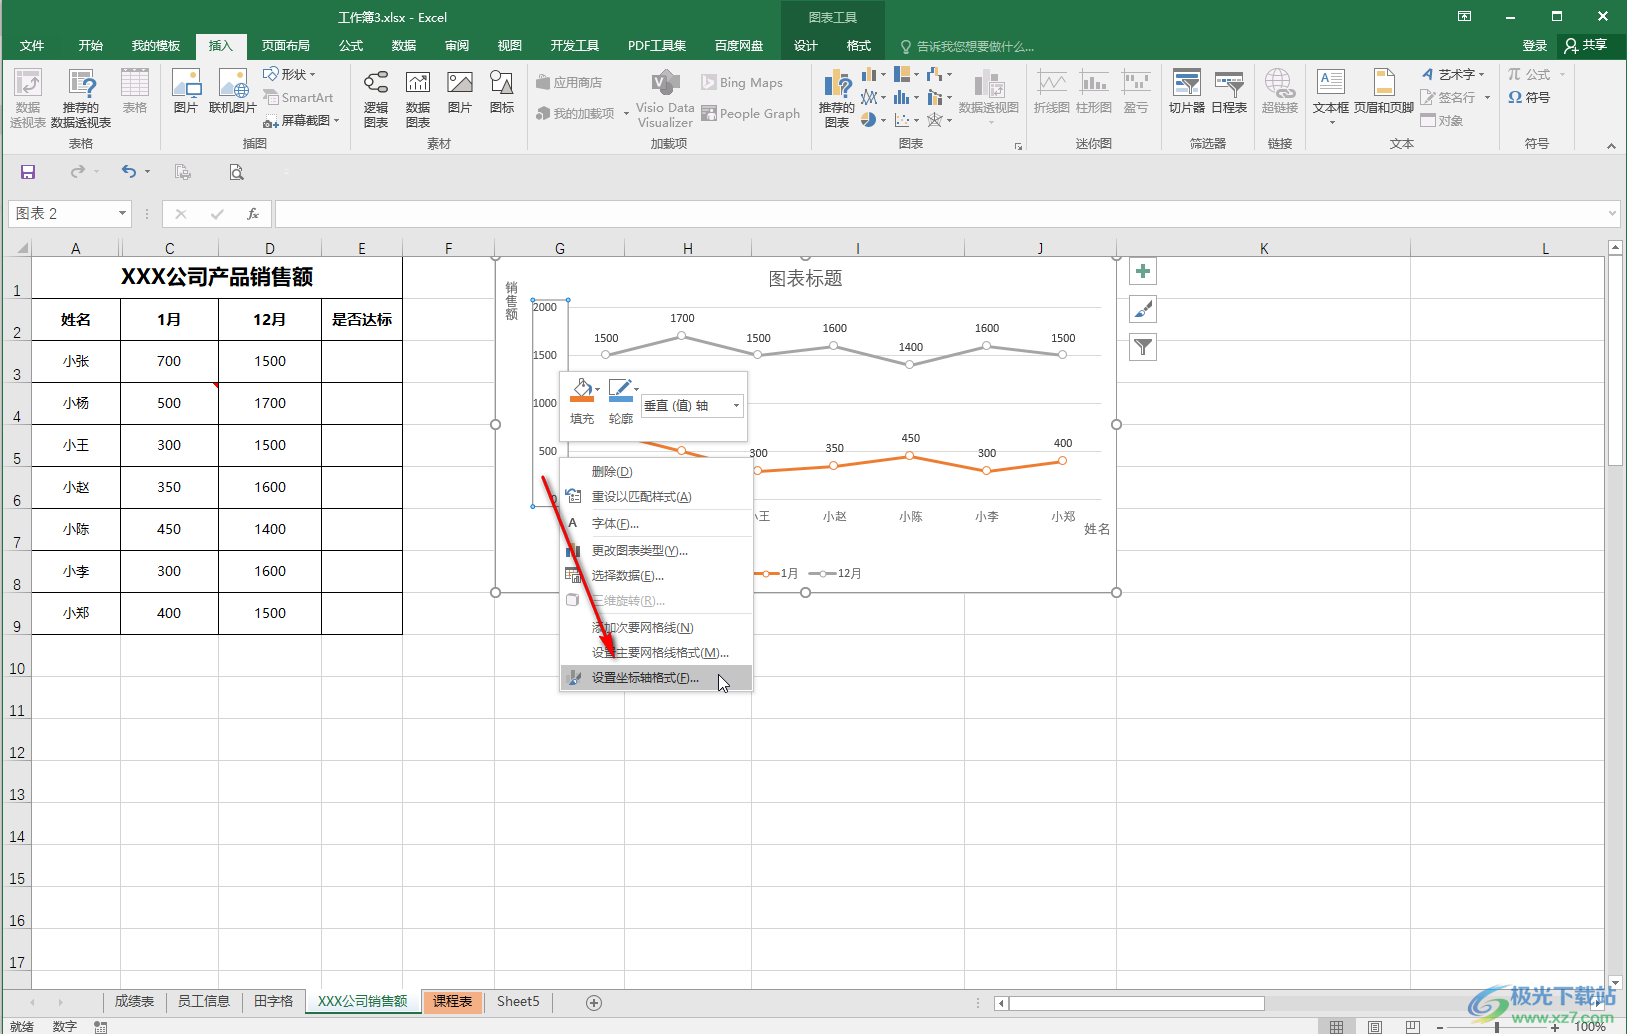
Task: Insert a Symbol
Action: pos(1529,97)
